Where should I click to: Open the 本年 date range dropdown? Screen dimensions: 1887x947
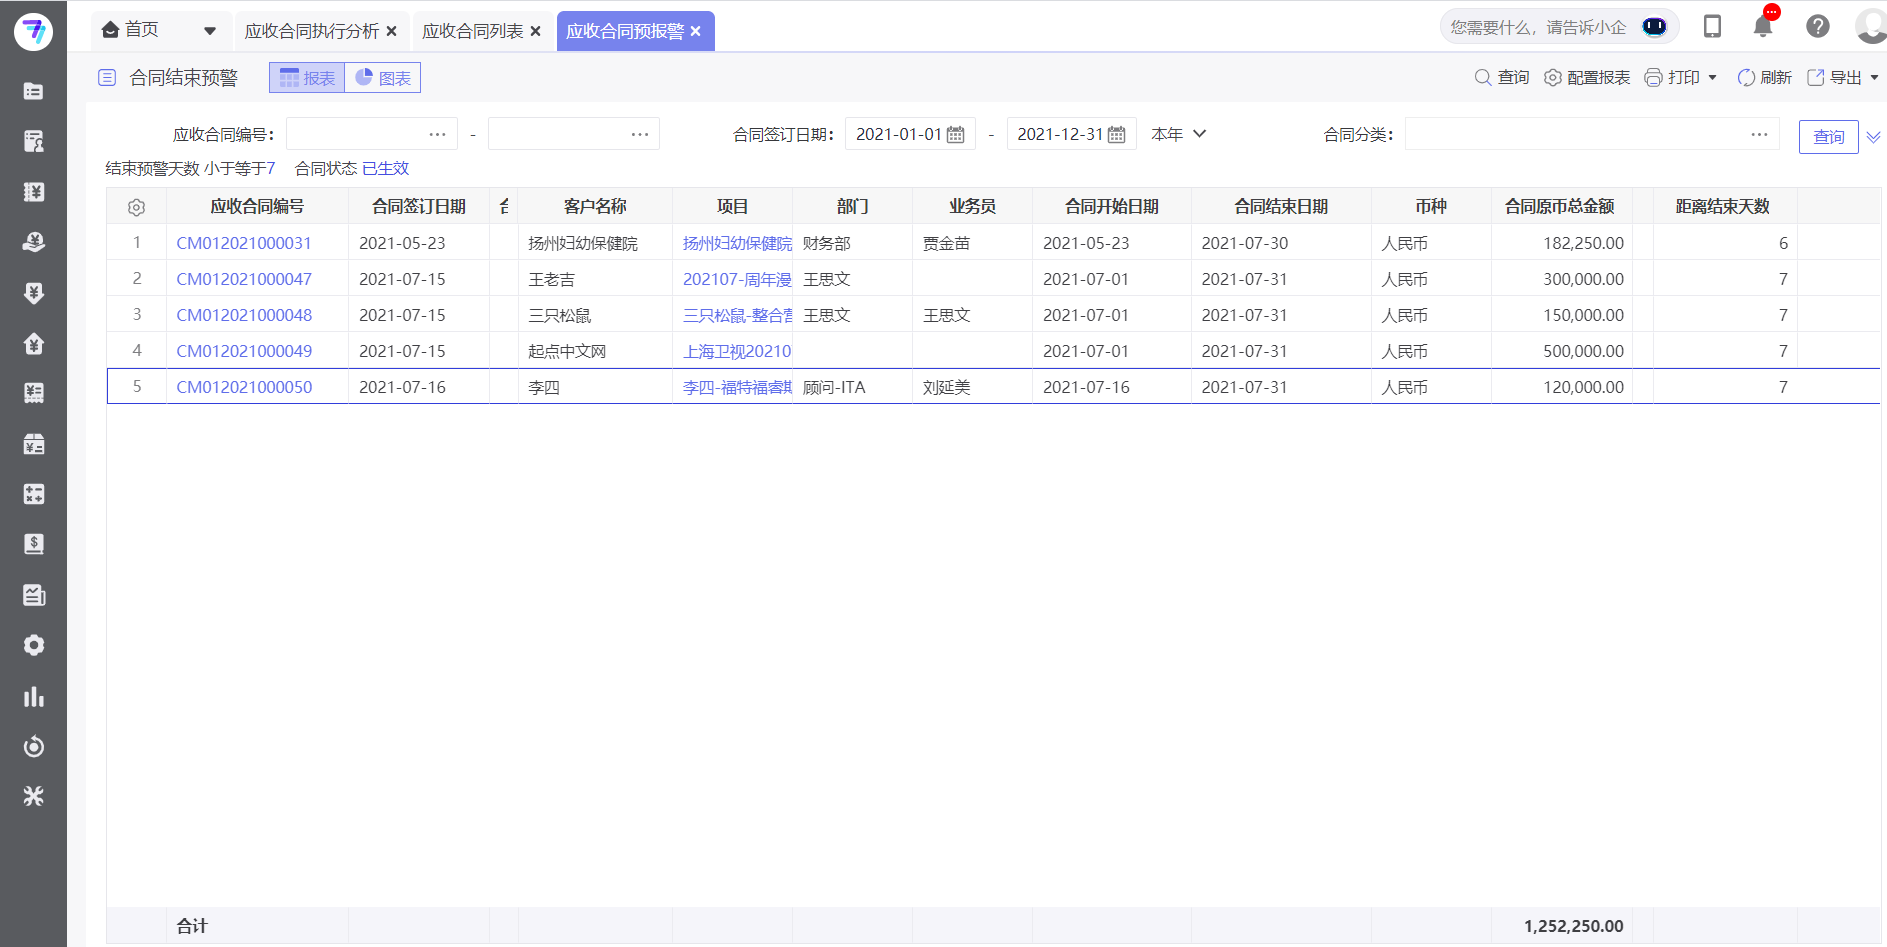pos(1177,133)
